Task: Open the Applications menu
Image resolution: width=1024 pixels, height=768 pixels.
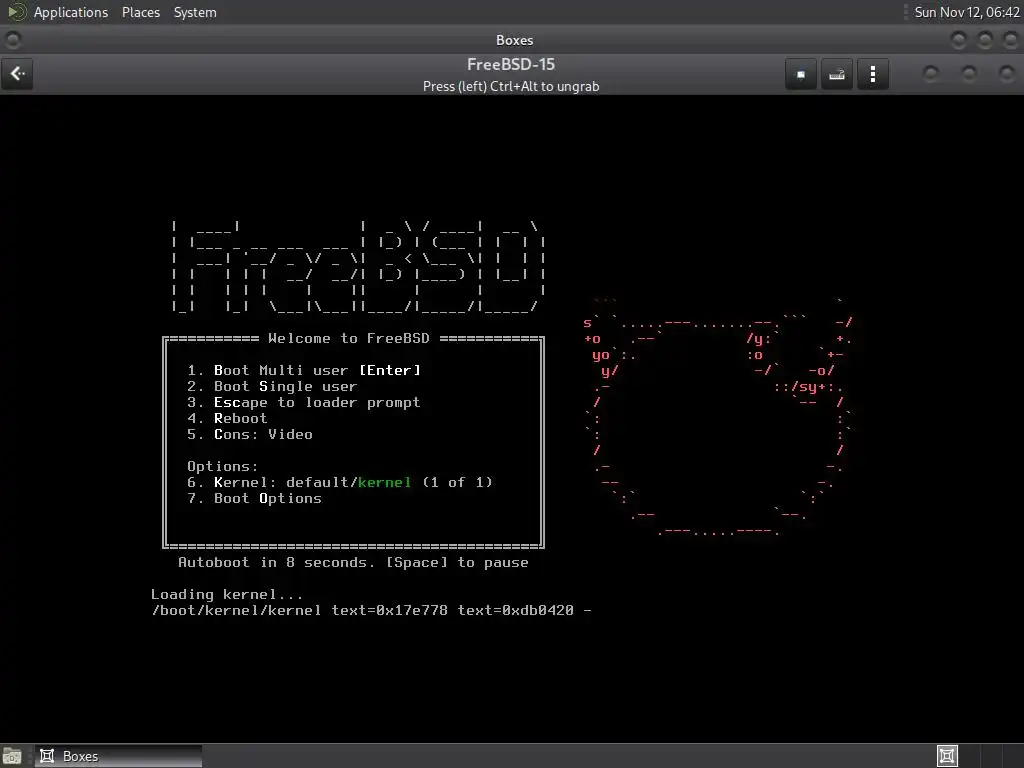Action: coord(71,12)
